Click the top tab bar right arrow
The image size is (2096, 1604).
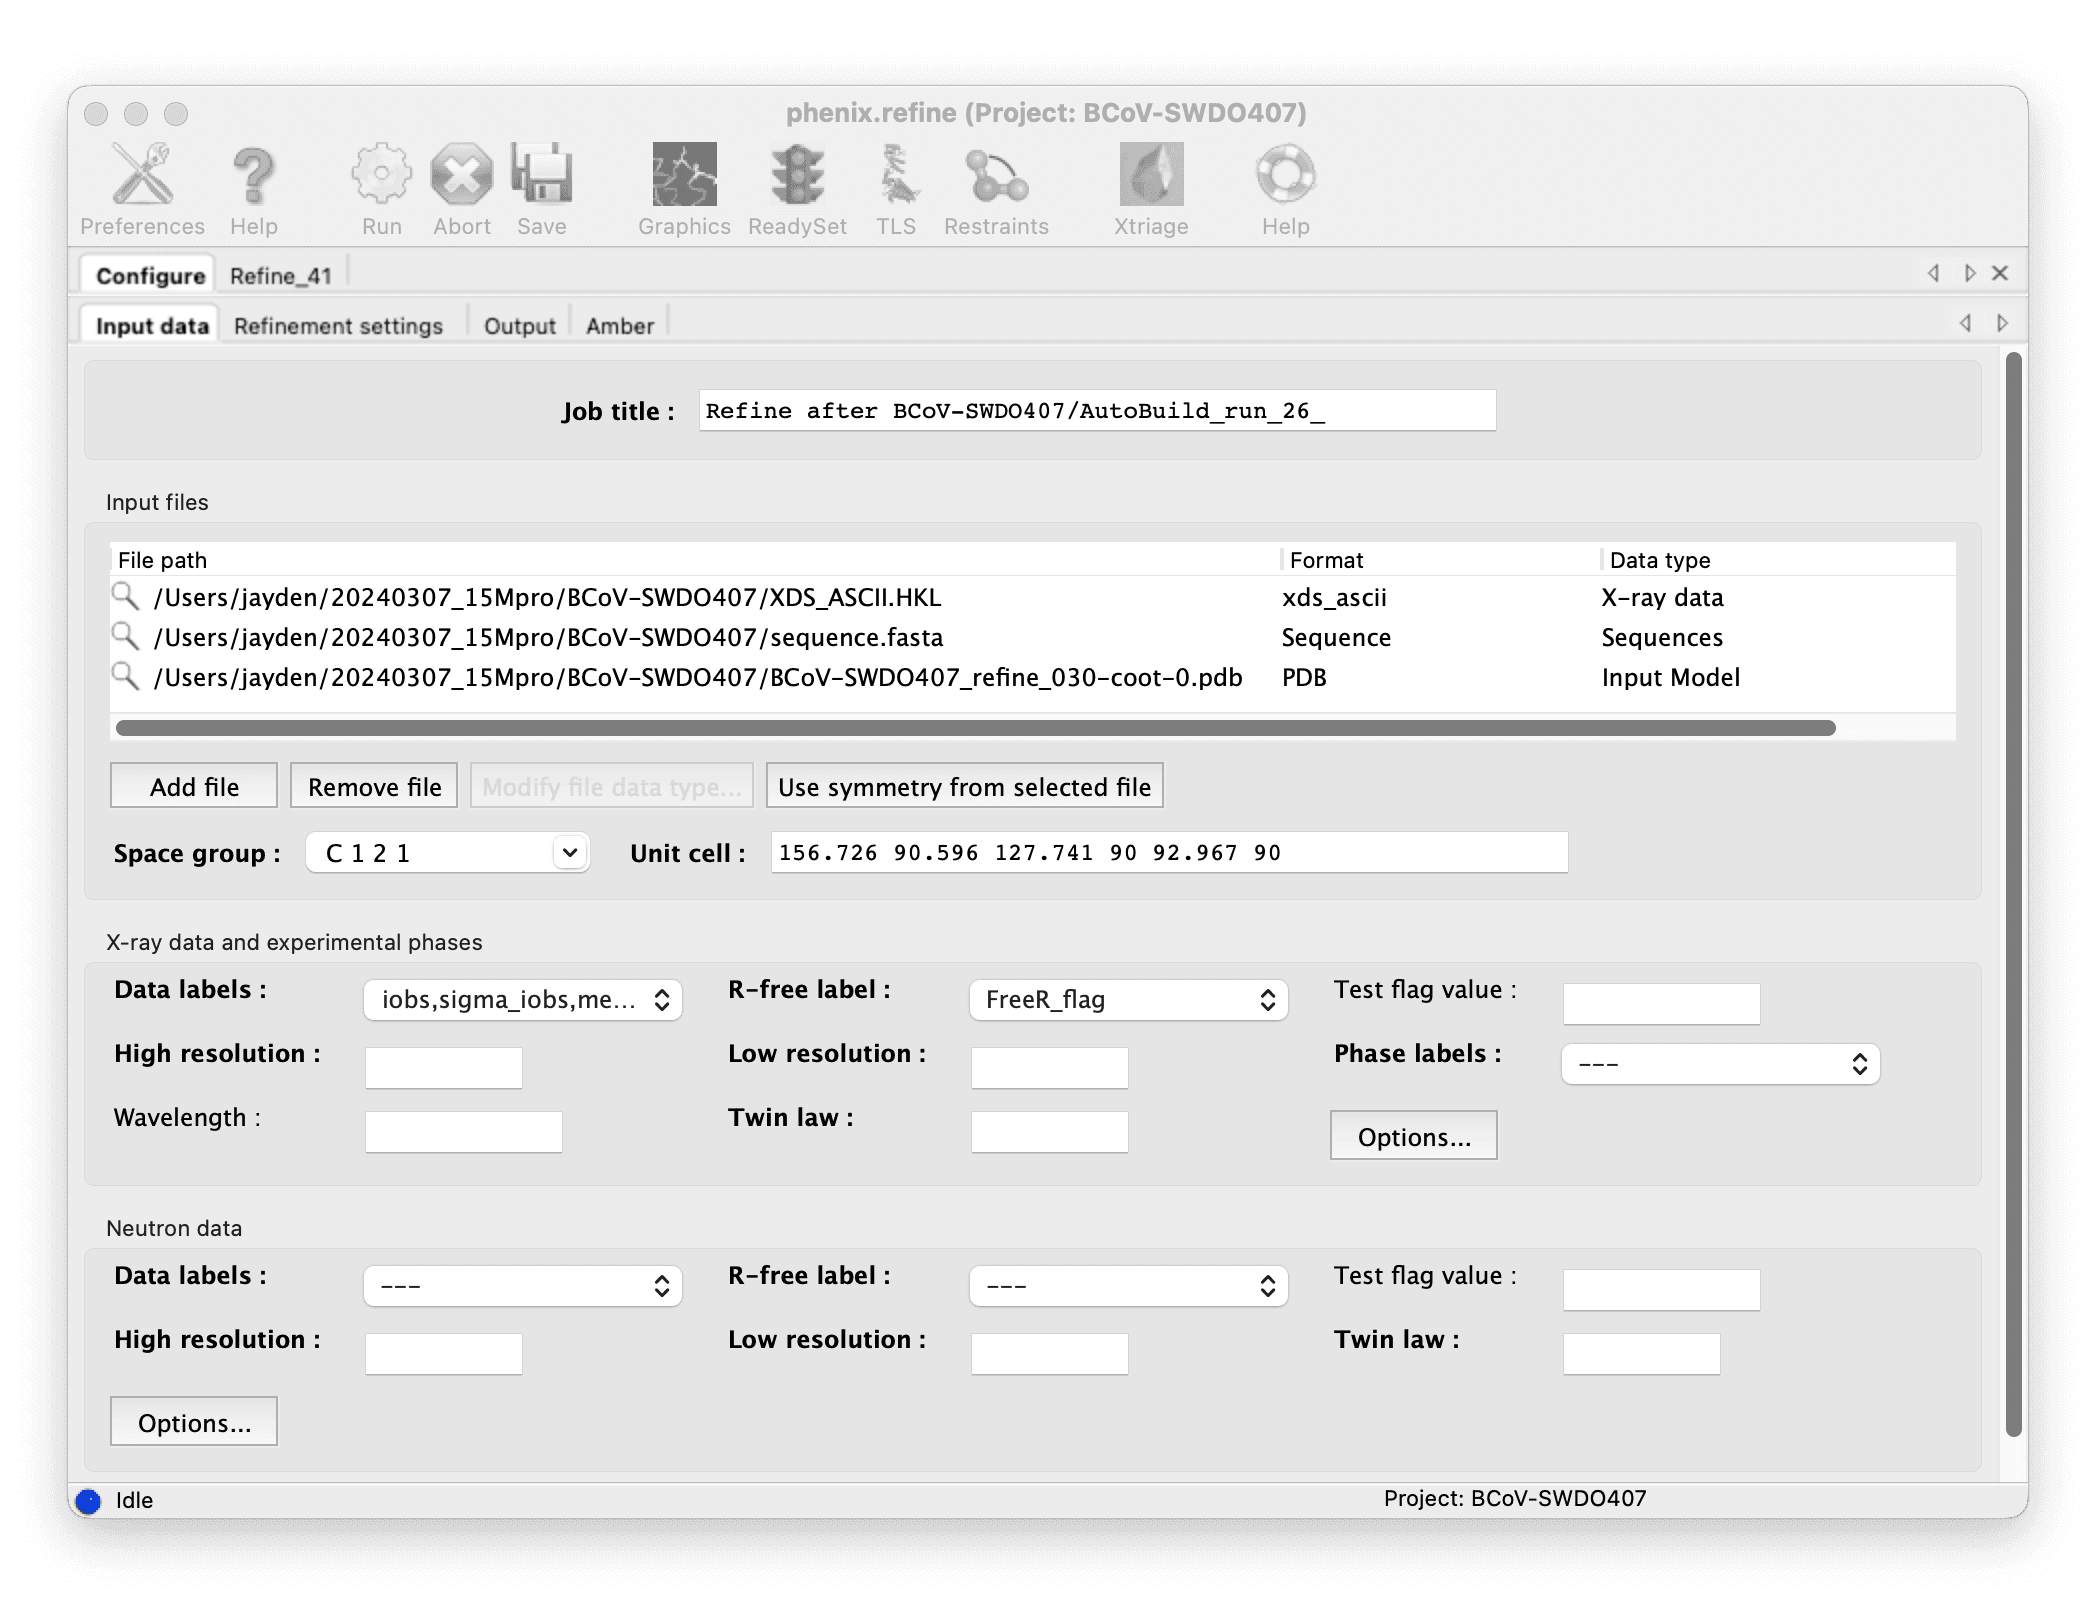point(1969,273)
